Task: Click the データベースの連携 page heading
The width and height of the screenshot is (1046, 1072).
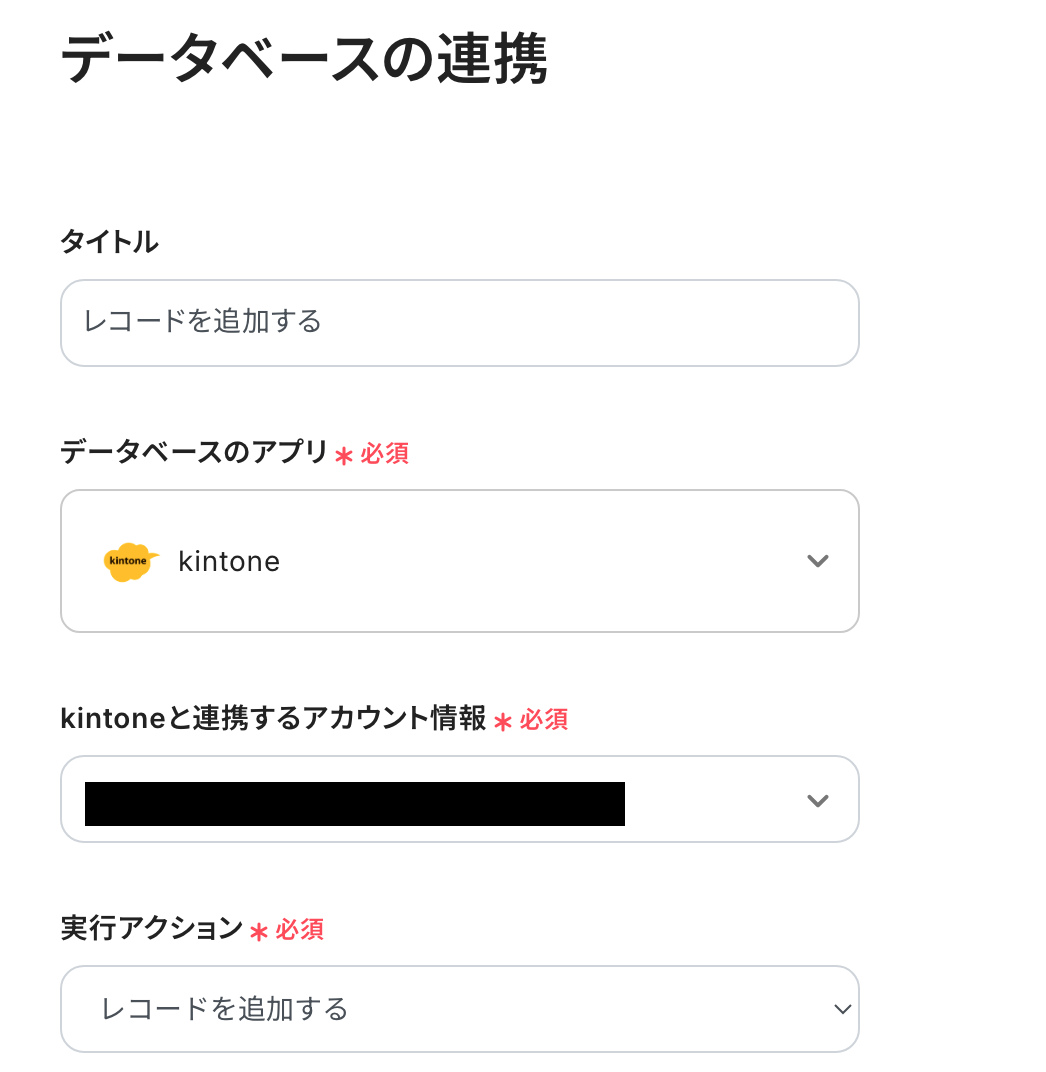Action: pos(304,60)
